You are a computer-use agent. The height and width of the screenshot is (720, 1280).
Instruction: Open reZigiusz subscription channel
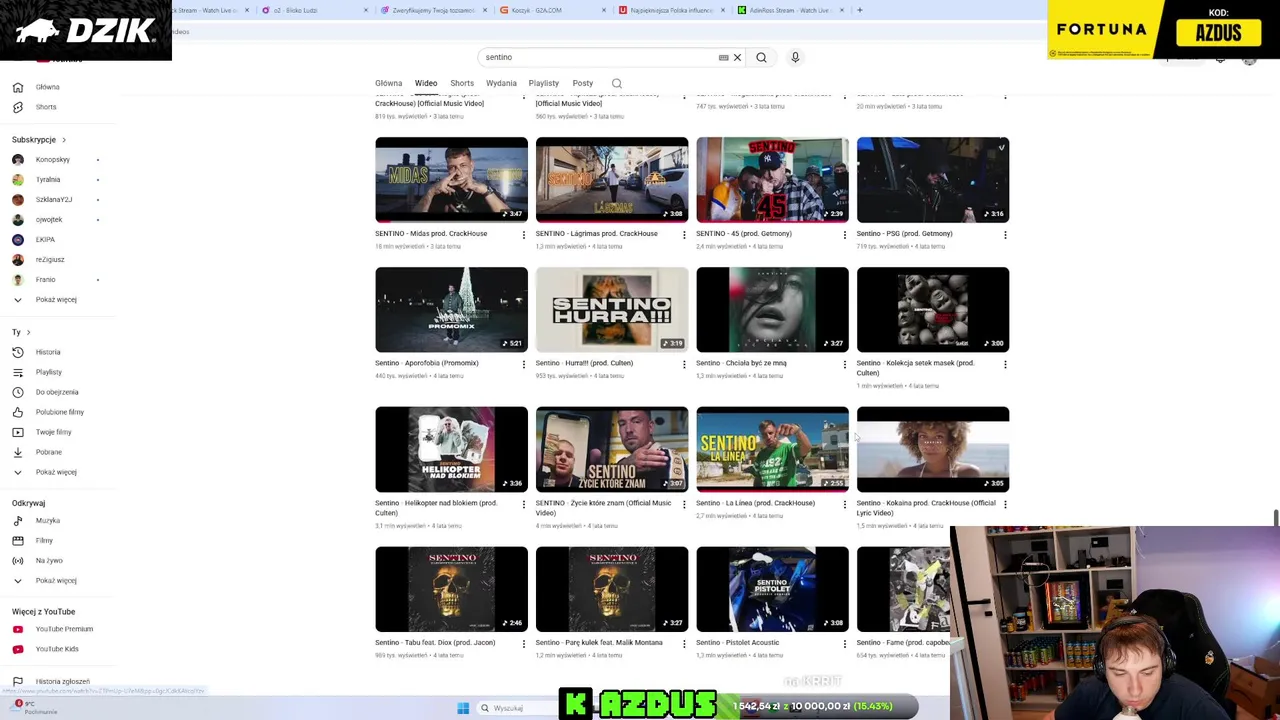(50, 260)
